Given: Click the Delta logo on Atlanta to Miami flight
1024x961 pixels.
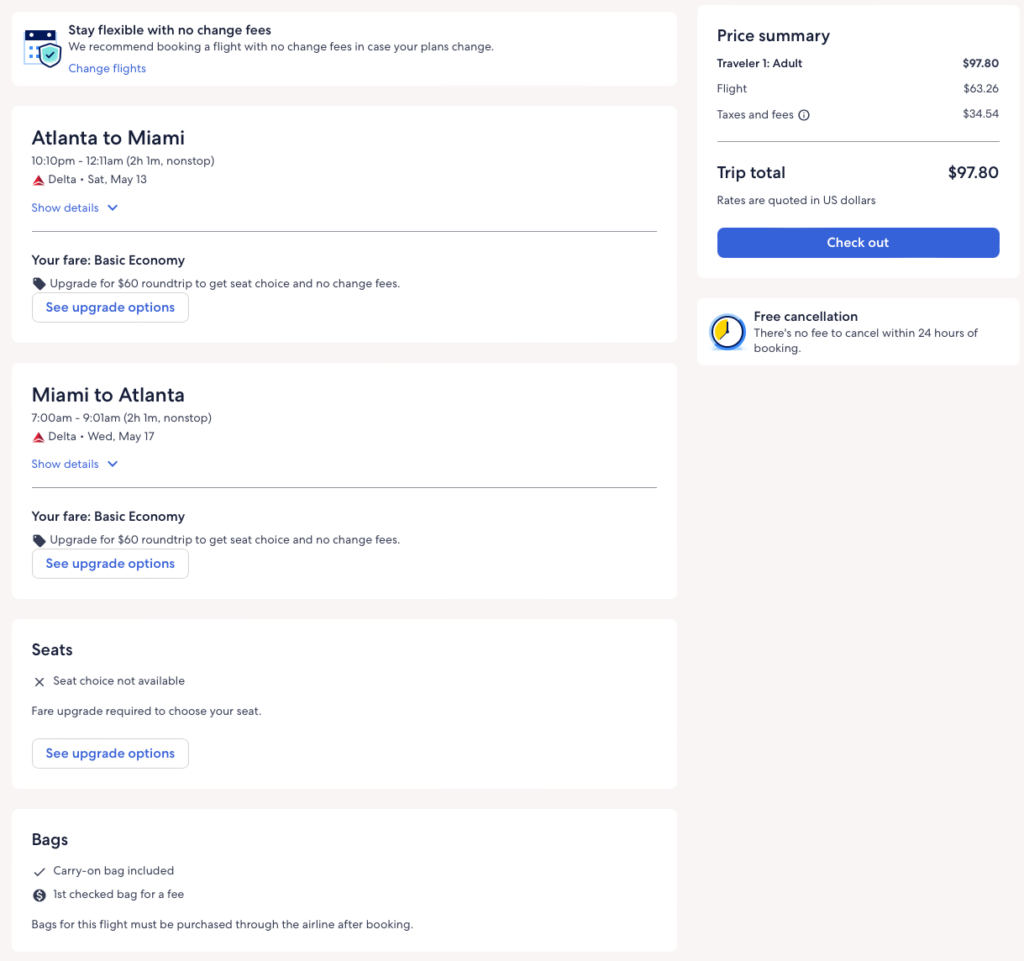Looking at the screenshot, I should (x=39, y=180).
